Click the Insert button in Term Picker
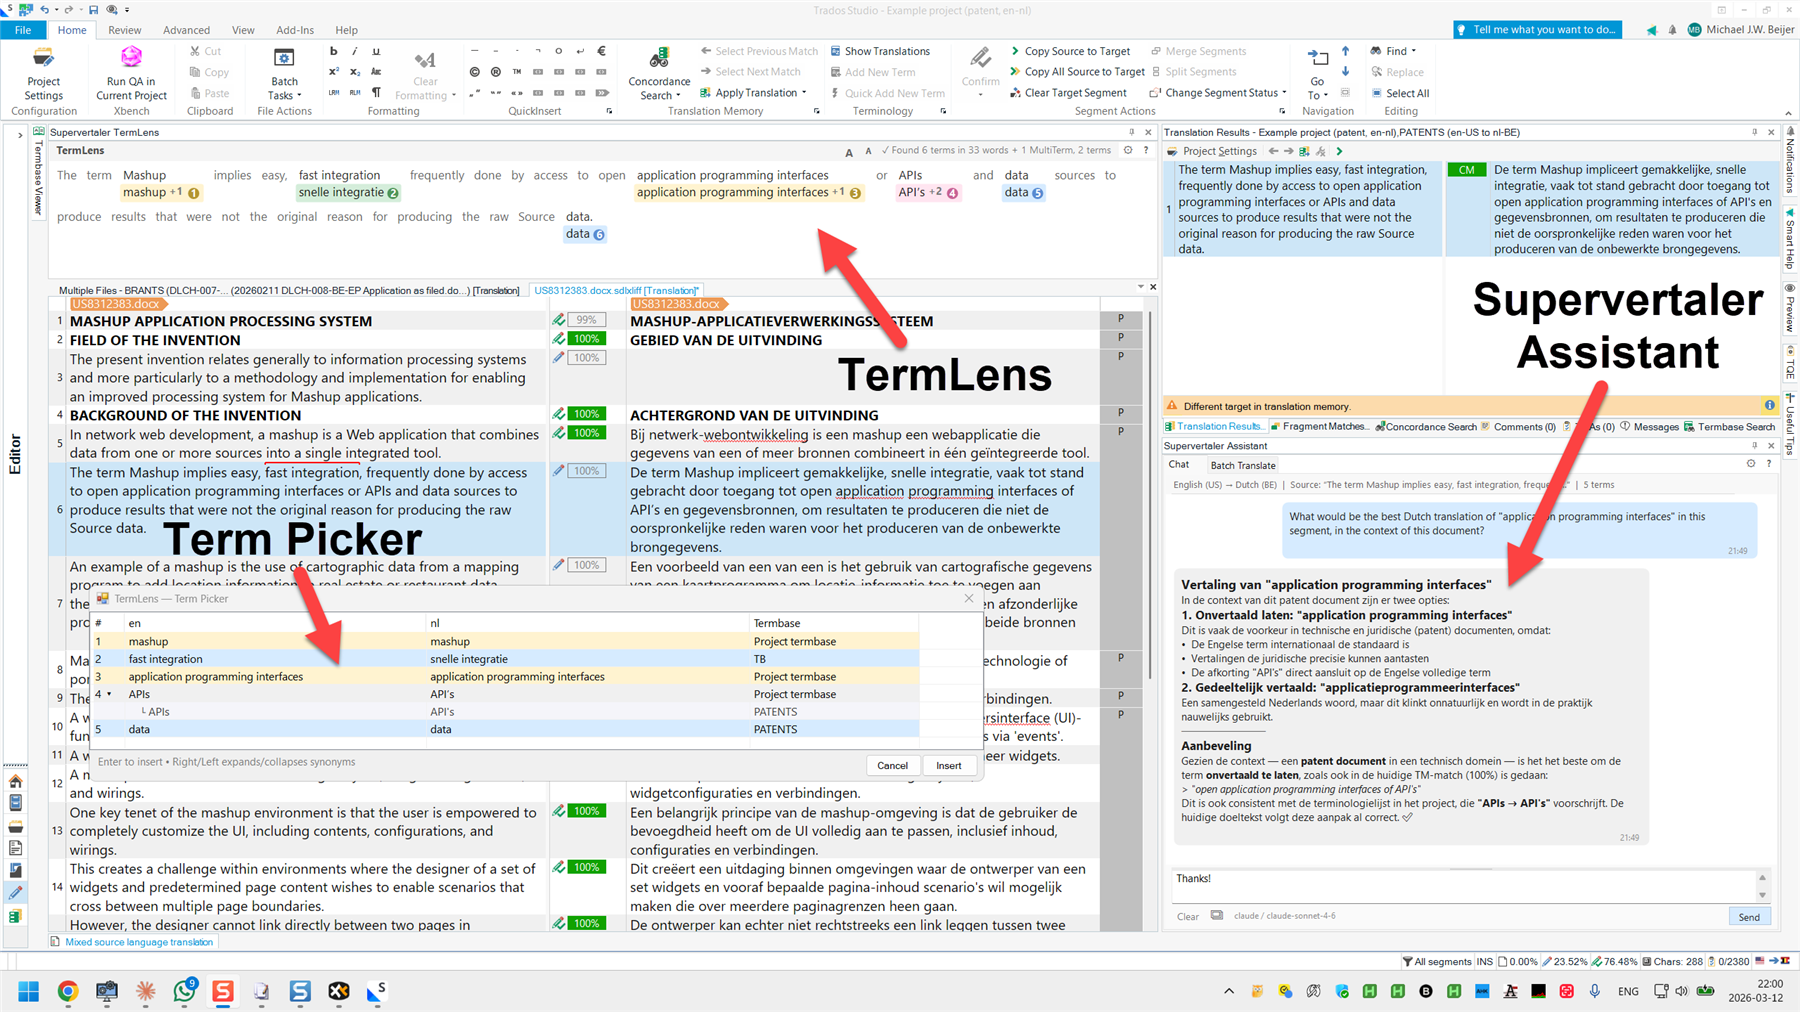 pos(948,765)
